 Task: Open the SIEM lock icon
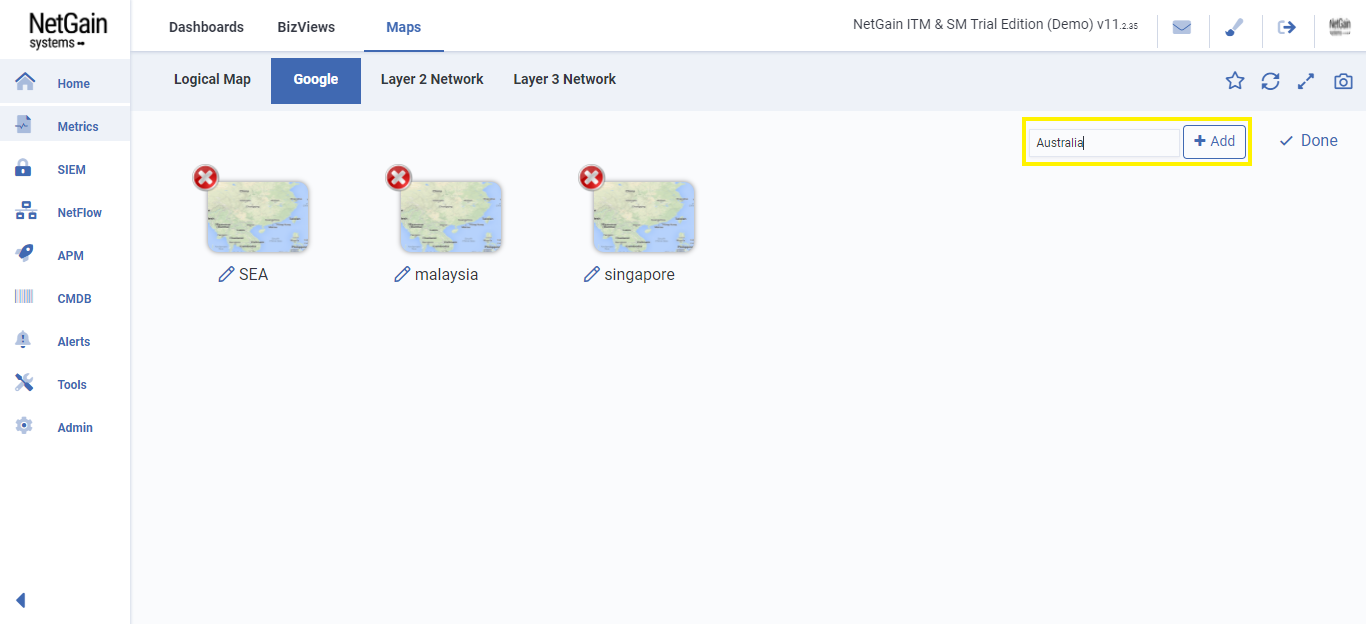tap(24, 168)
